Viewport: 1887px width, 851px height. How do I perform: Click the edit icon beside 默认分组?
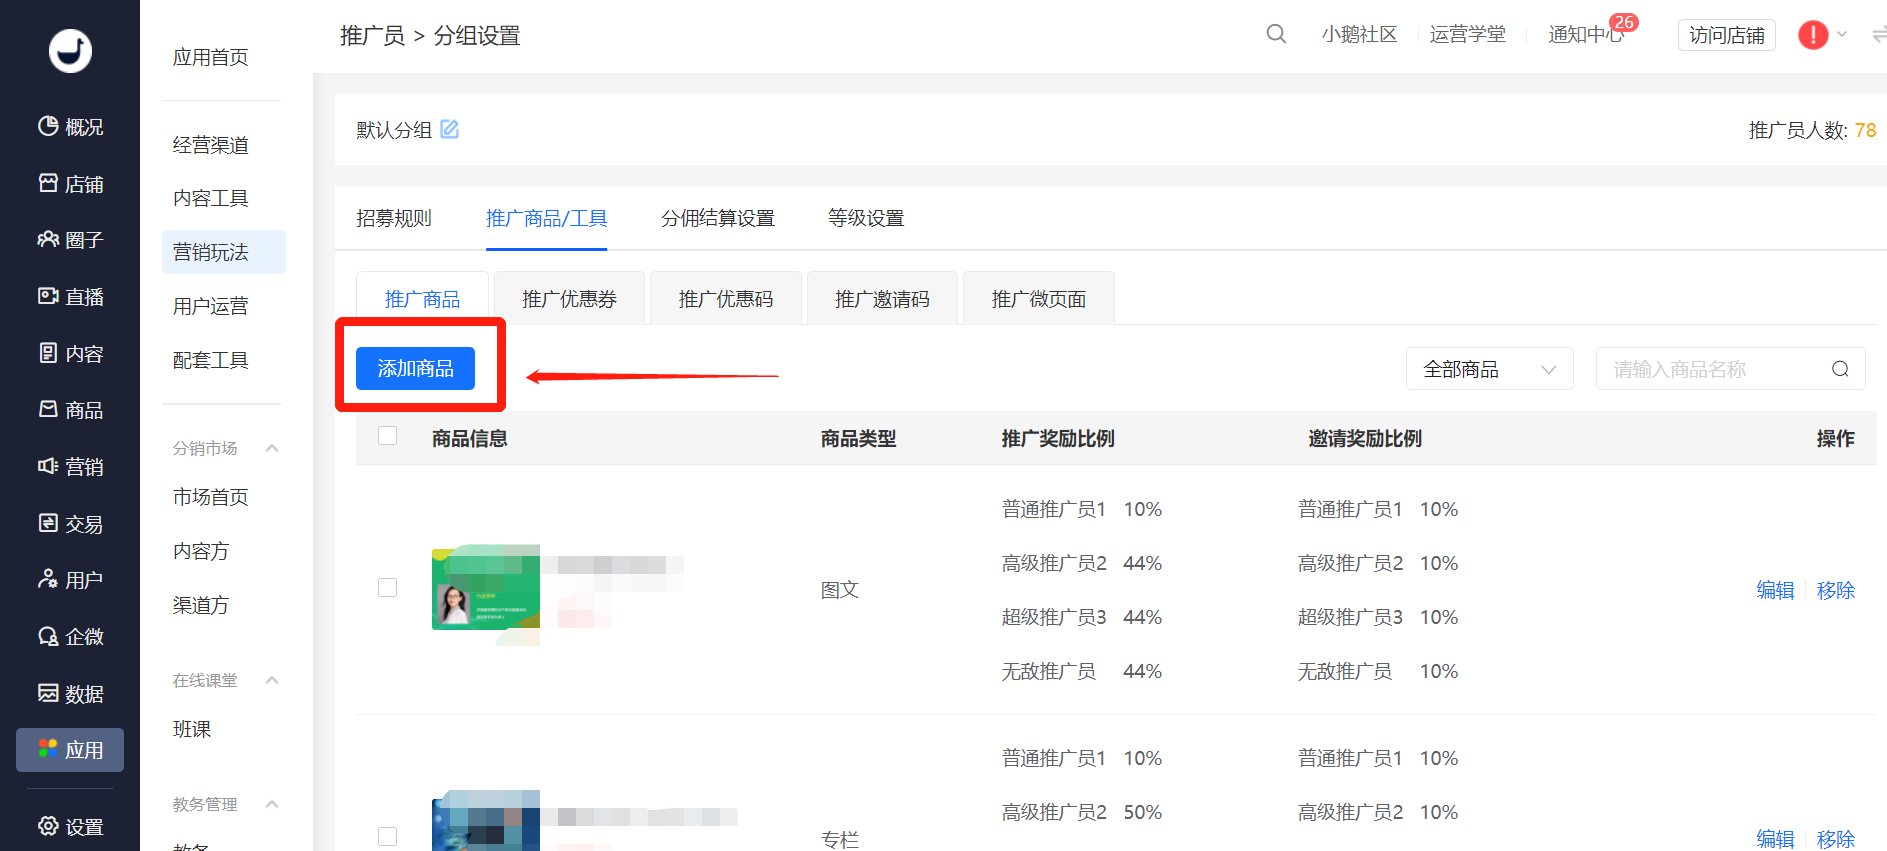coord(449,129)
